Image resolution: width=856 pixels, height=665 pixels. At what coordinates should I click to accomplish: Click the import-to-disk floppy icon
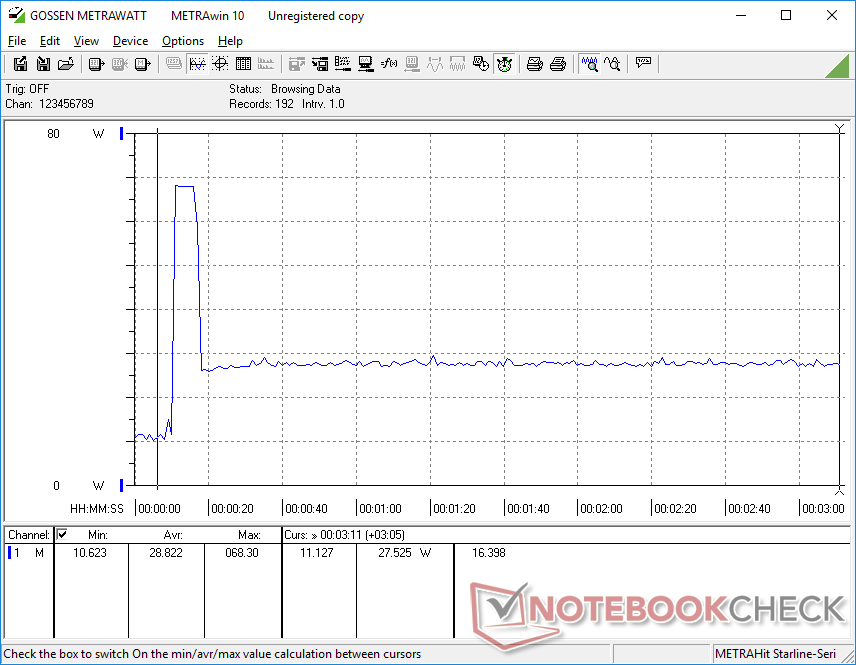[x=43, y=64]
